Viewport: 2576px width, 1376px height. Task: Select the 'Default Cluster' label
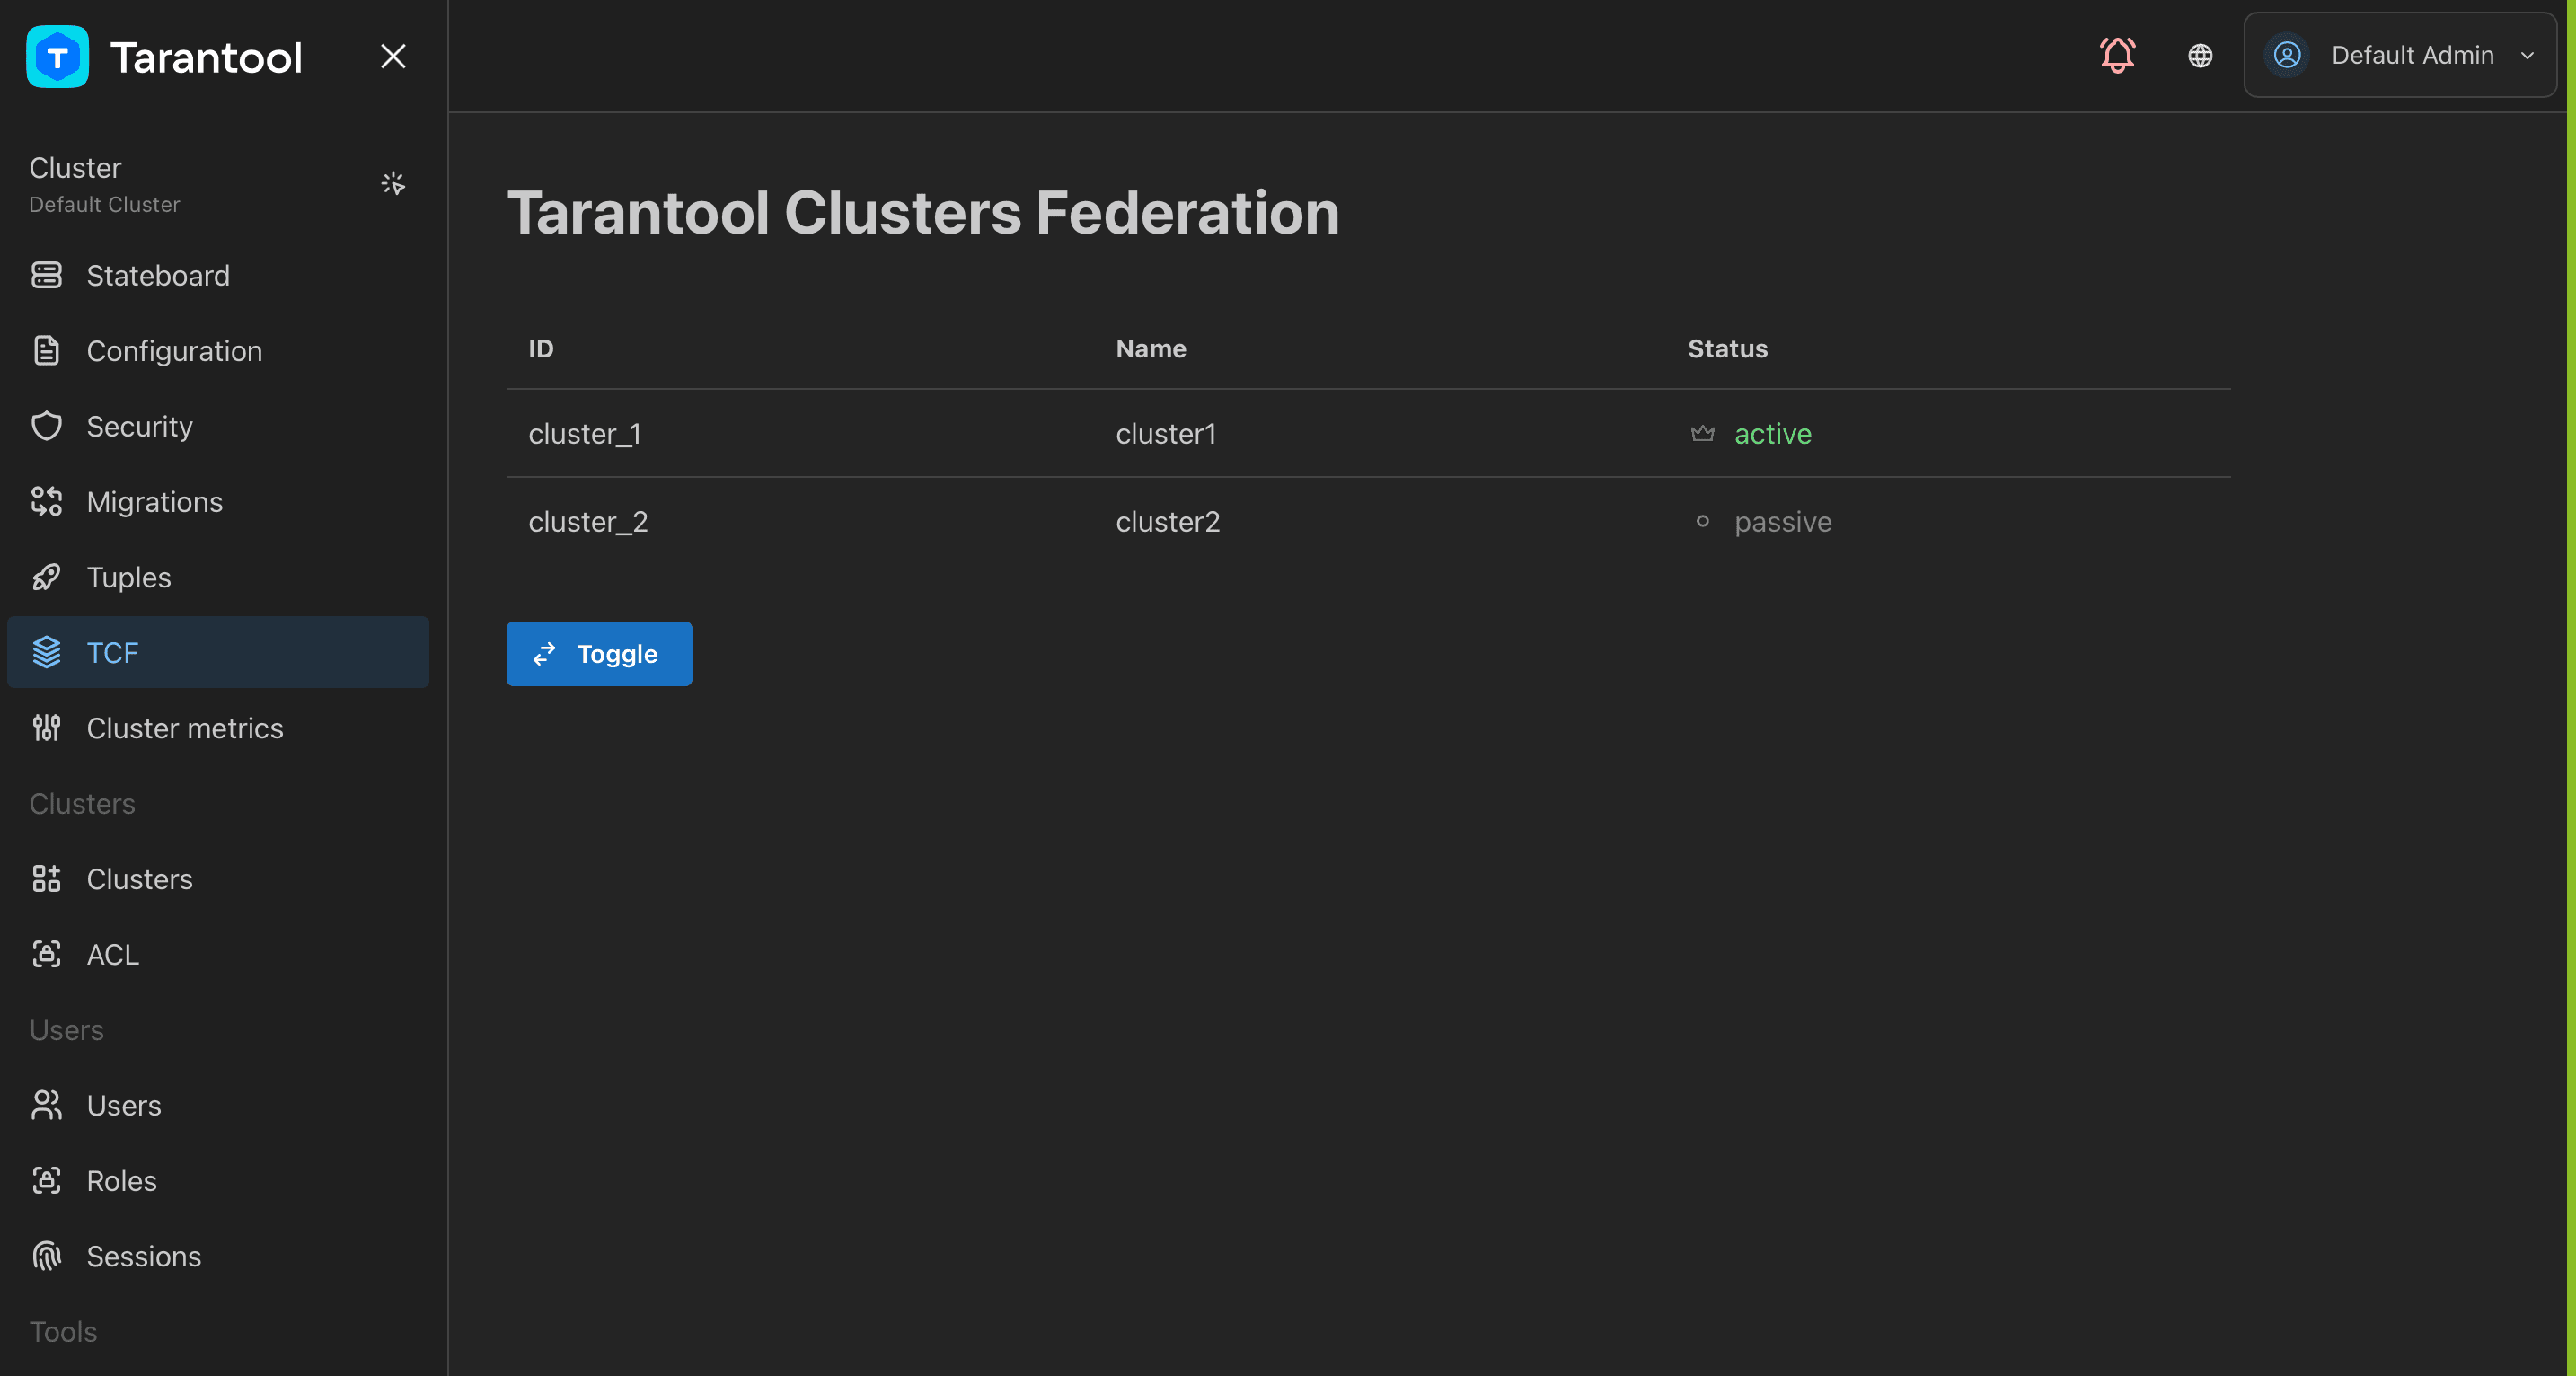pos(105,204)
